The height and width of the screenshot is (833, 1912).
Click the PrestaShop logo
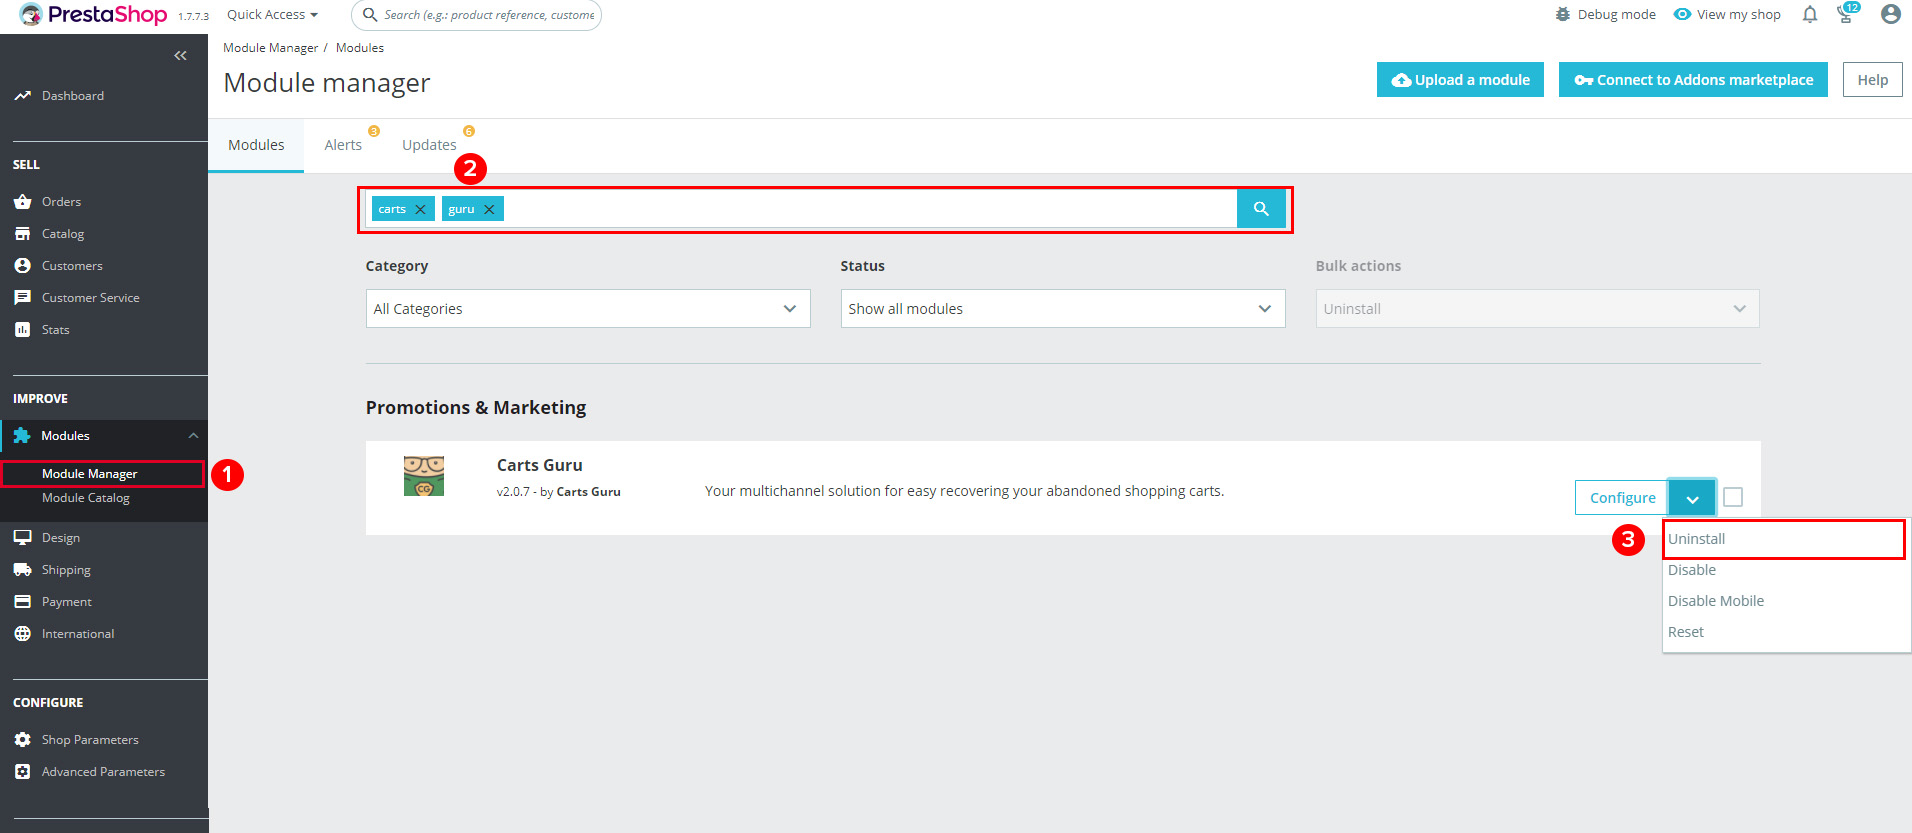93,15
